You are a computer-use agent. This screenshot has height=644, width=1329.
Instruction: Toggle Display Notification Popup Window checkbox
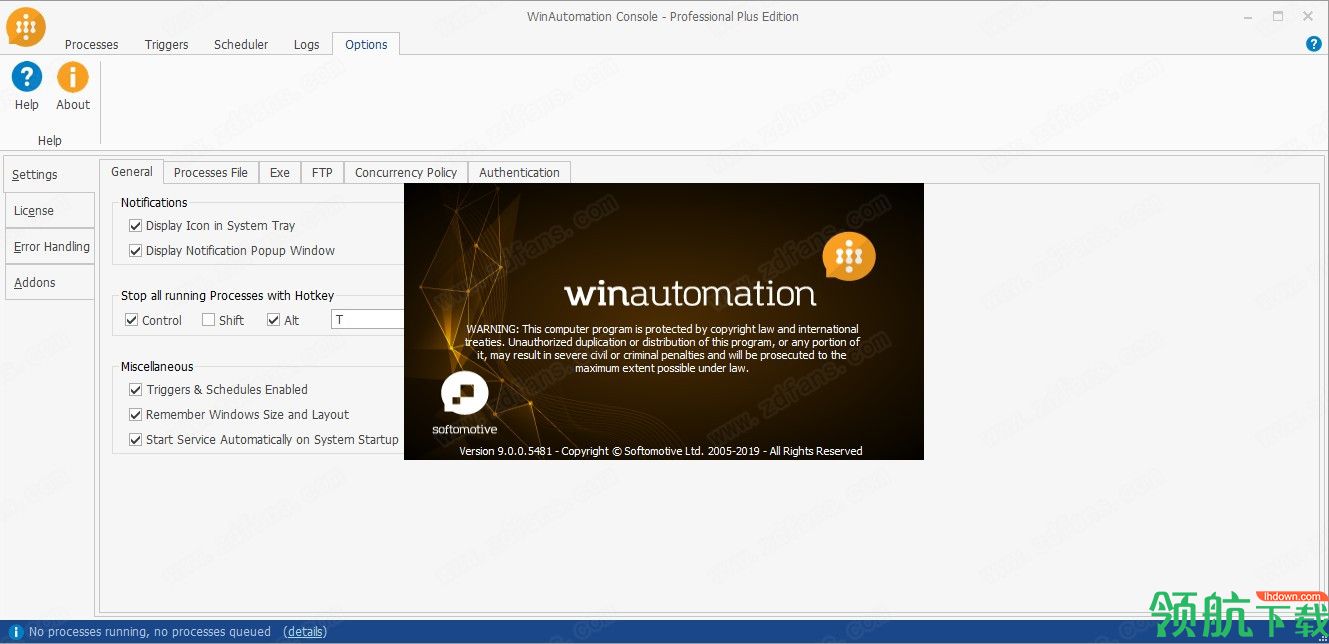click(136, 251)
